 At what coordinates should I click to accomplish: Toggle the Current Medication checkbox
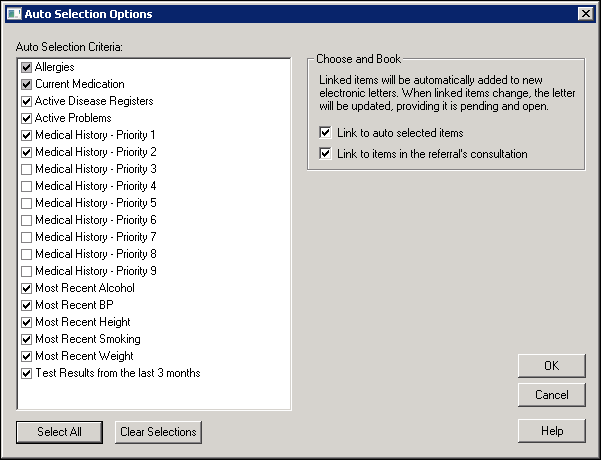(x=27, y=84)
